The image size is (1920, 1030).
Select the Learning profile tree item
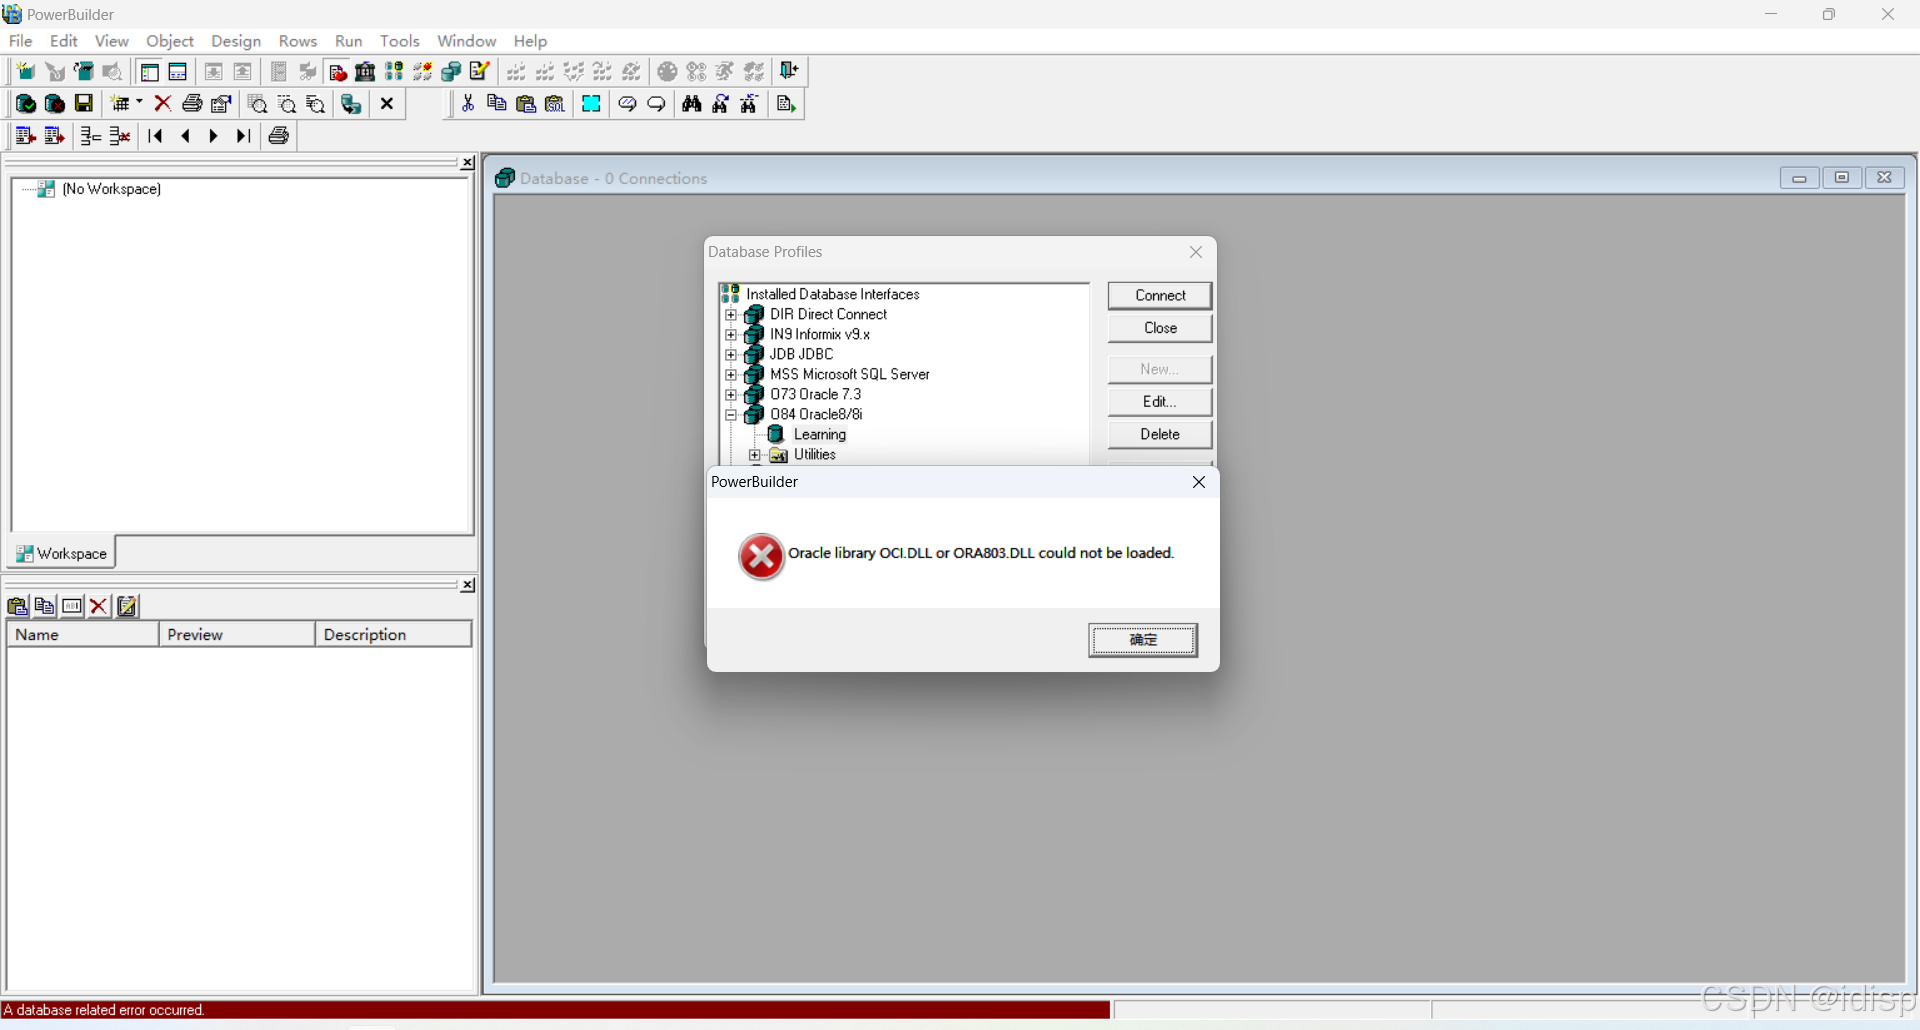click(x=820, y=434)
